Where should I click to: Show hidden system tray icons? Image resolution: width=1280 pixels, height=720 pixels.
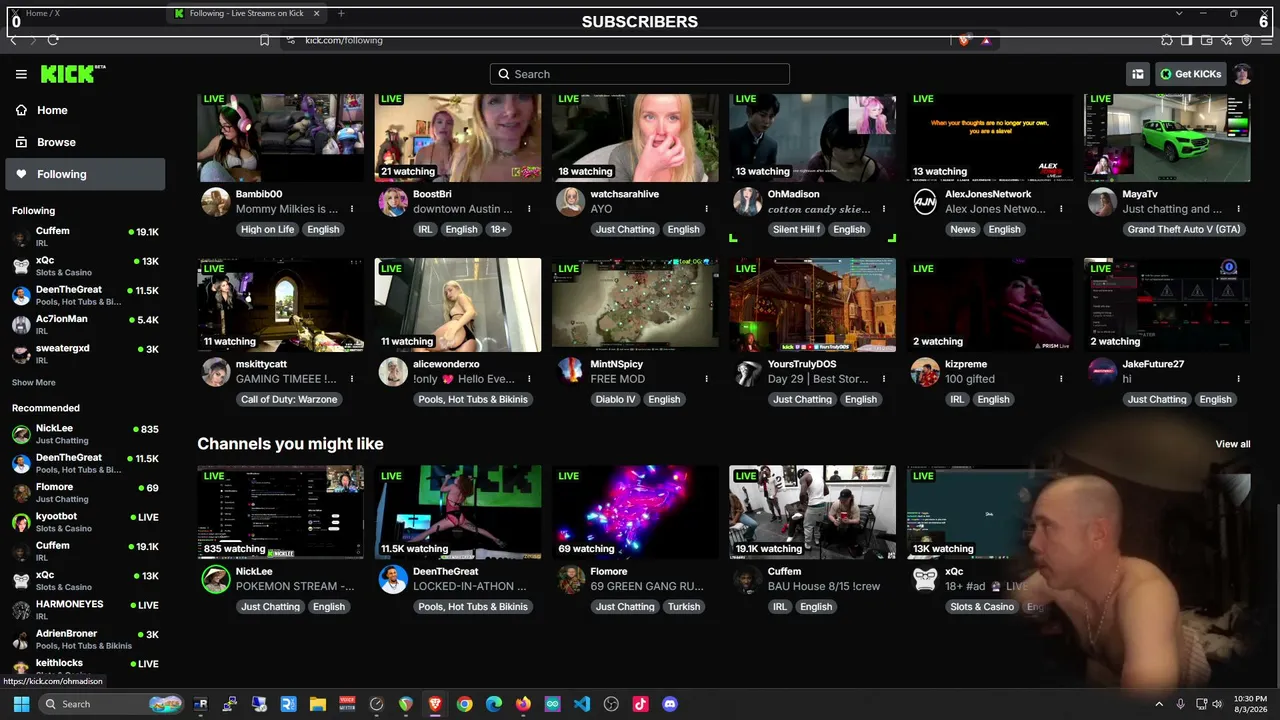[1159, 704]
